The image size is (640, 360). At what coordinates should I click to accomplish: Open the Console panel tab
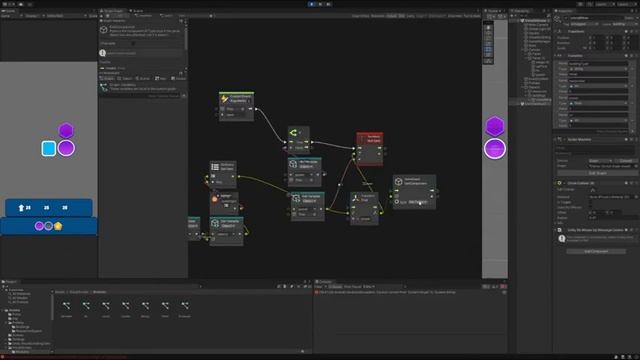324,282
